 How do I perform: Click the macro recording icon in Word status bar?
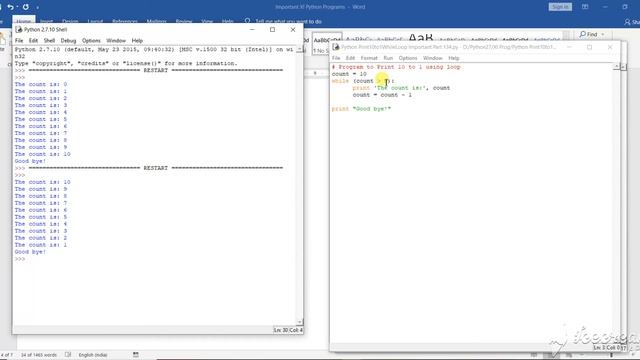[x=136, y=355]
